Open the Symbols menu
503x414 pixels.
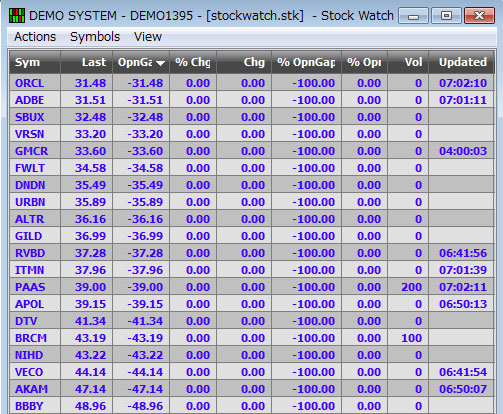pyautogui.click(x=95, y=37)
